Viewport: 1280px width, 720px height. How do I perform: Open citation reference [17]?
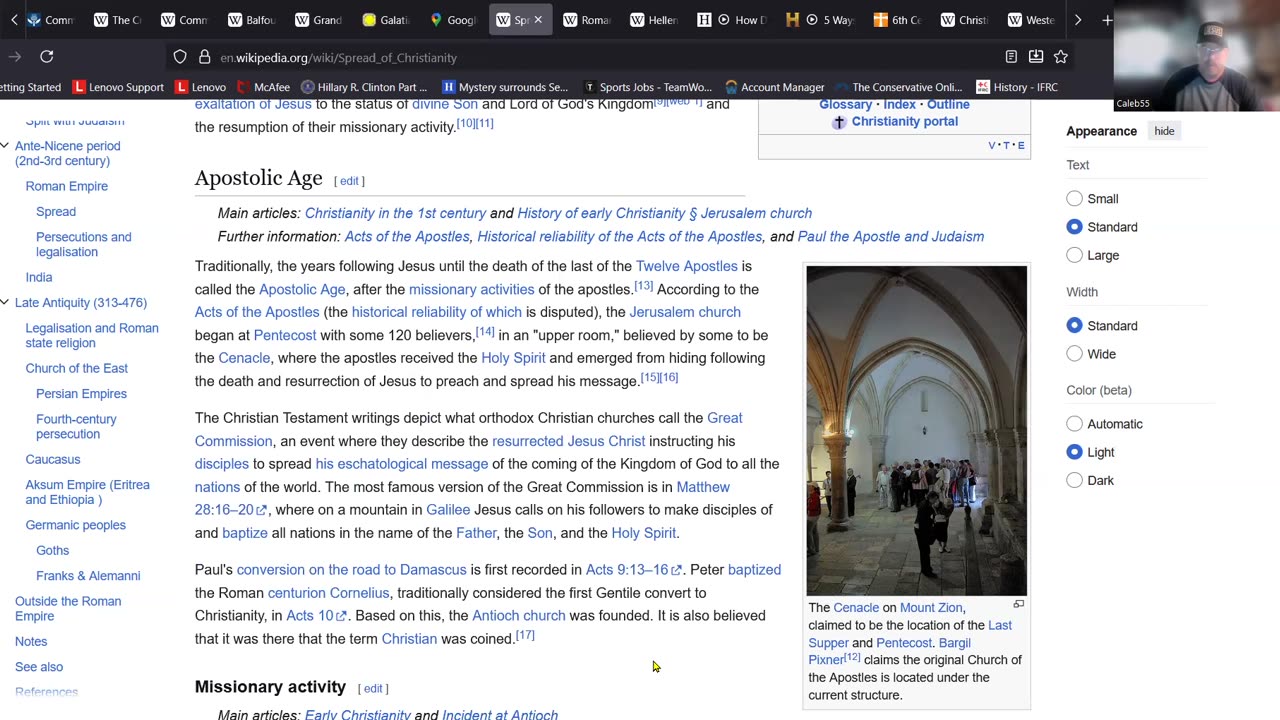[525, 635]
